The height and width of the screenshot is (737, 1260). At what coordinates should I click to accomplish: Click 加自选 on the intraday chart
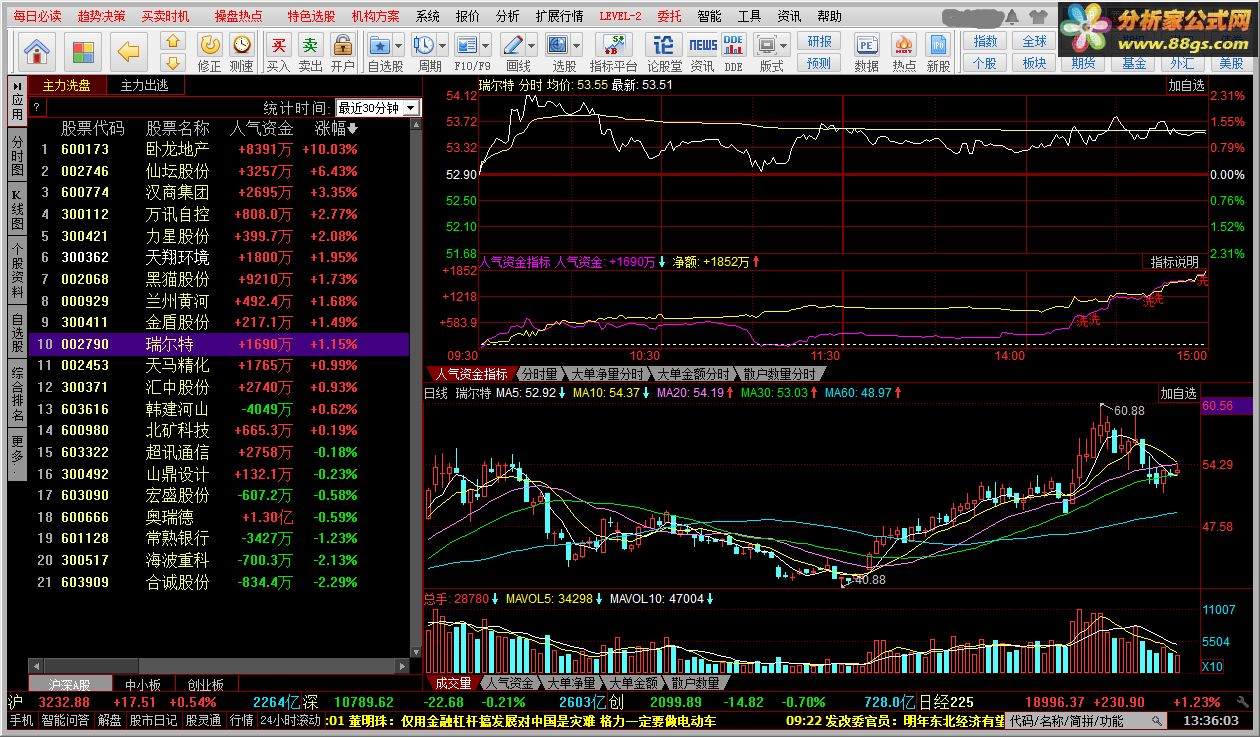coord(1187,85)
